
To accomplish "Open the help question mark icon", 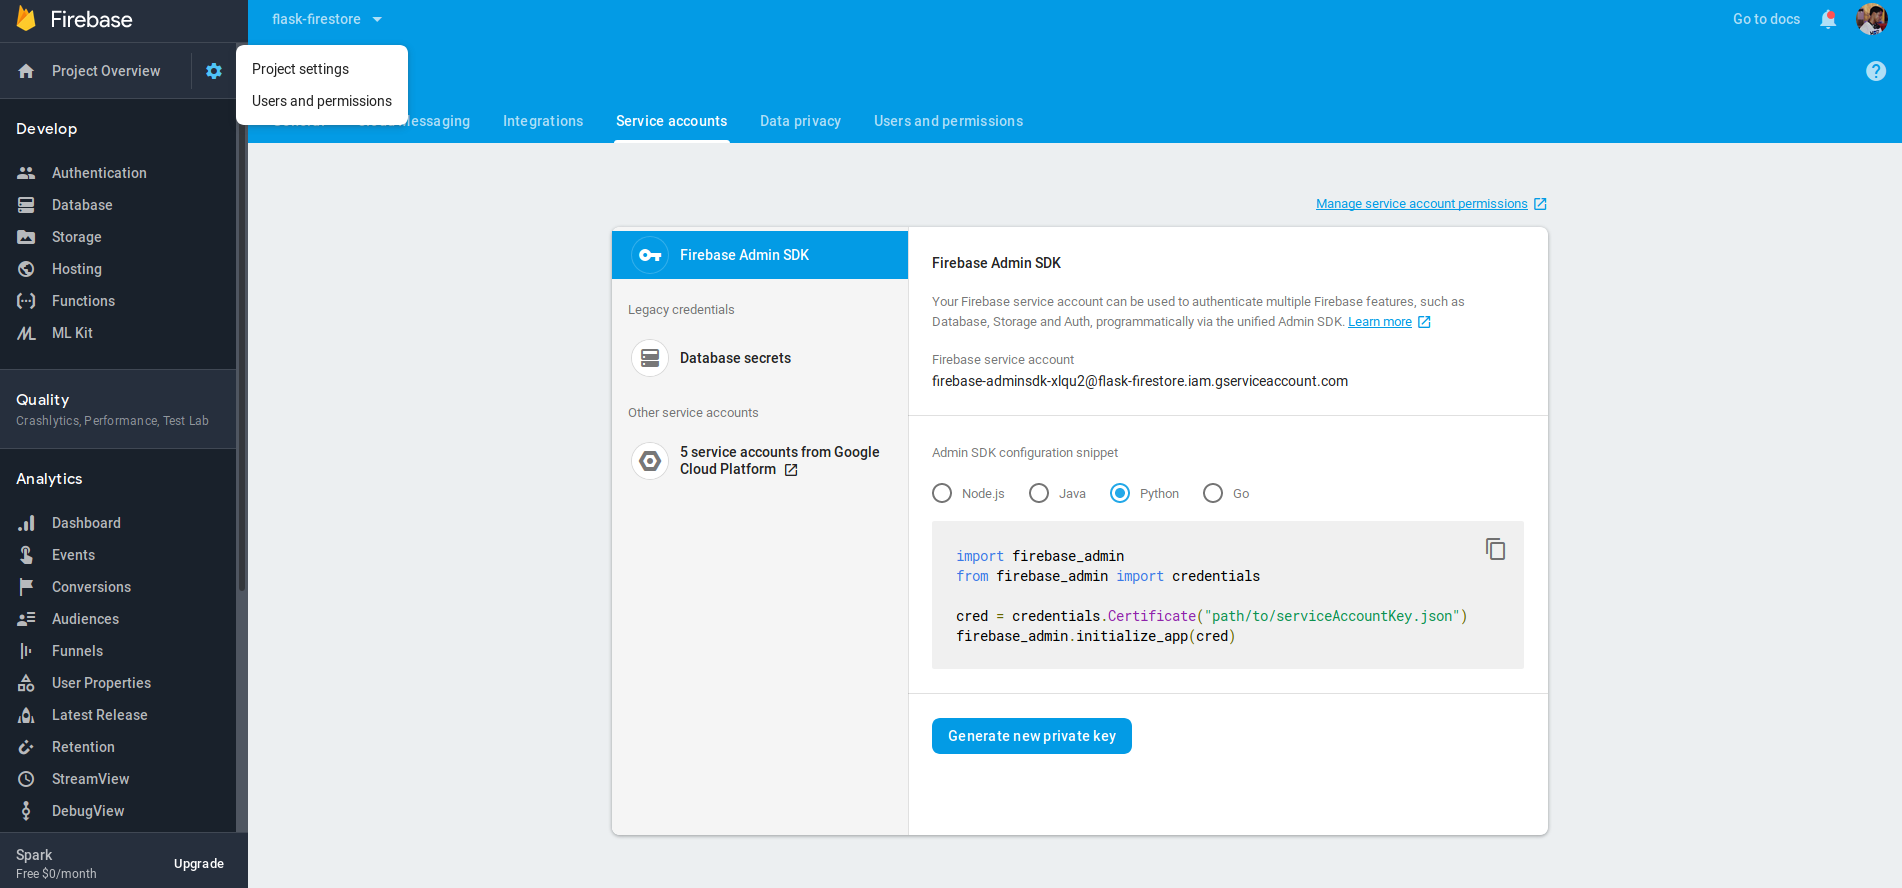I will point(1876,71).
